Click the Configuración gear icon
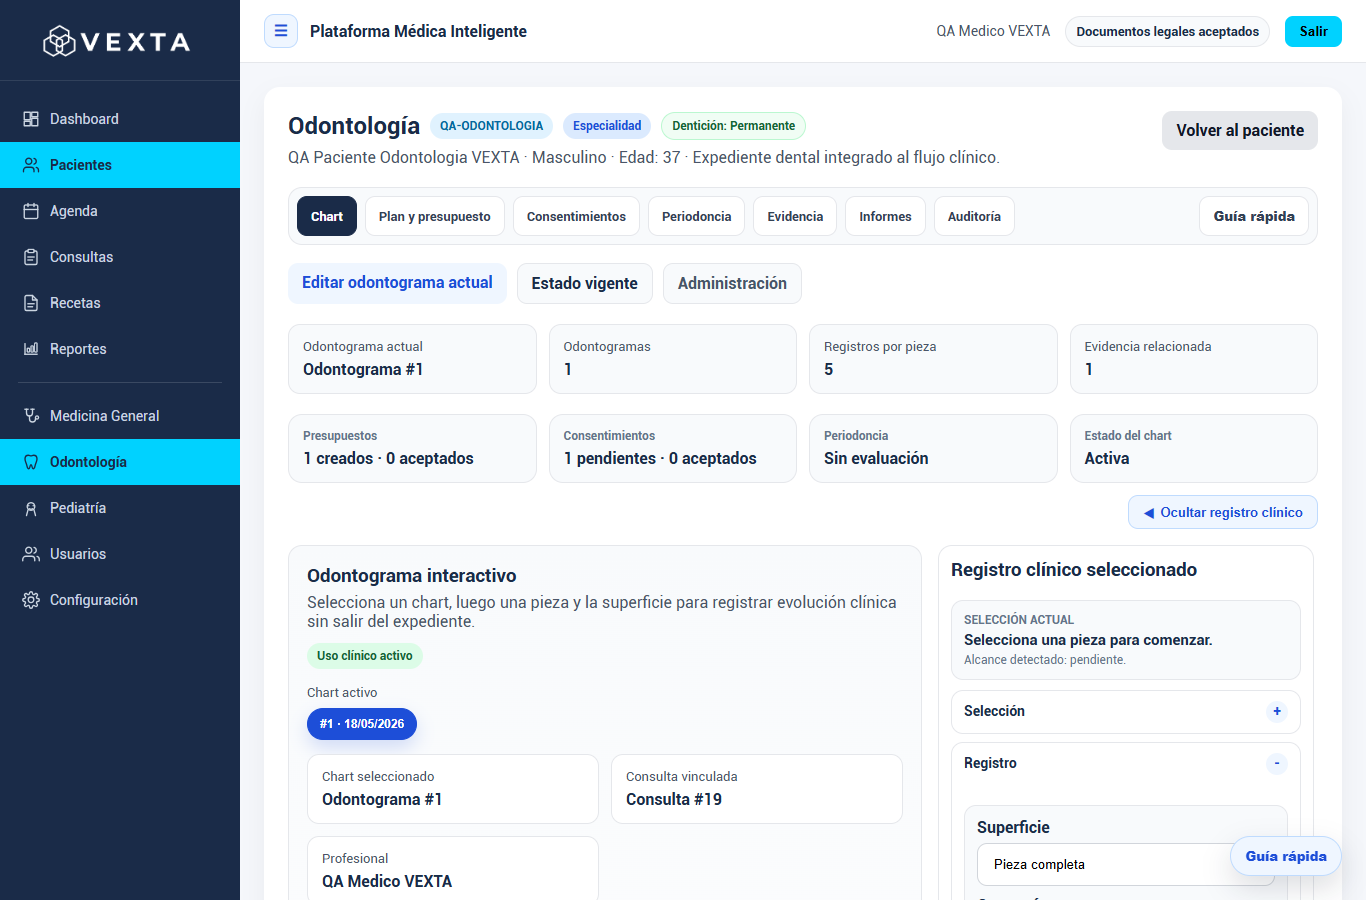The width and height of the screenshot is (1366, 900). pyautogui.click(x=31, y=600)
